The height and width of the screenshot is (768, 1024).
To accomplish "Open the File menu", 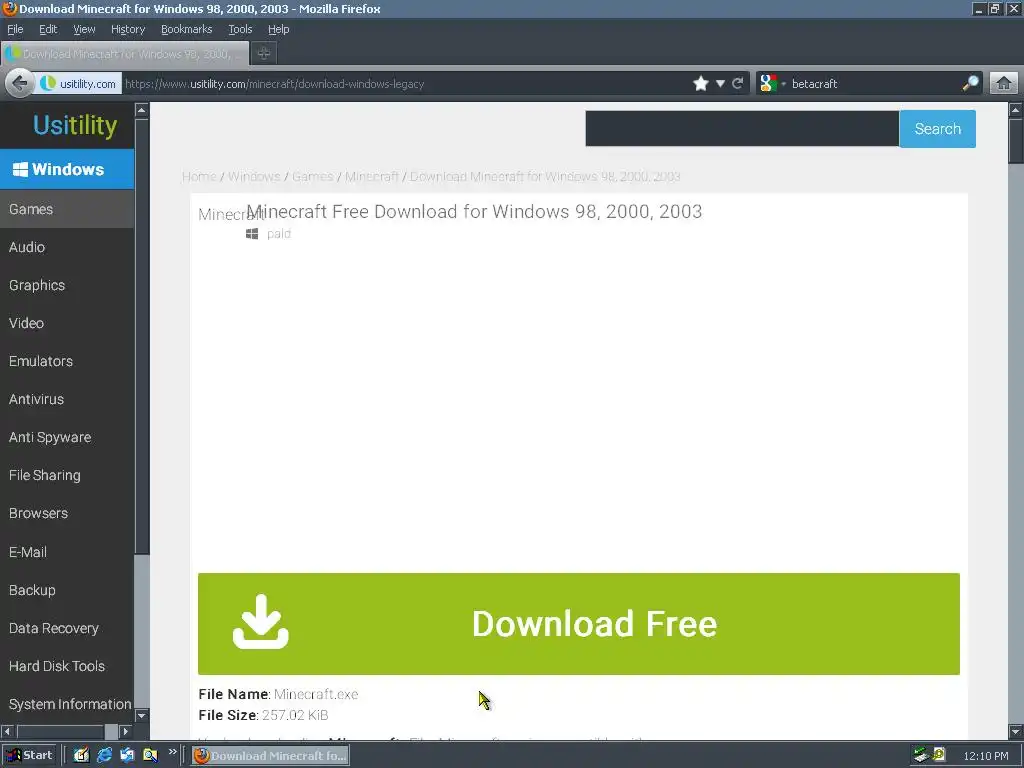I will pos(15,29).
